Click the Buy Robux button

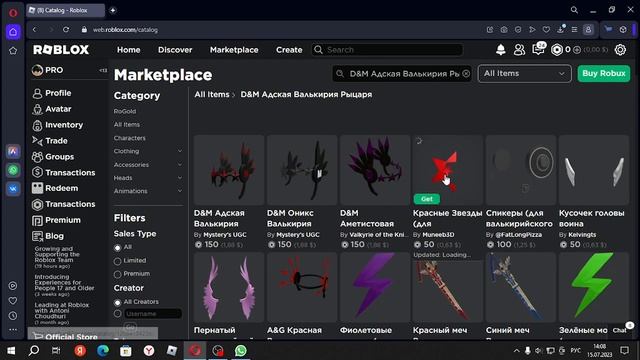pyautogui.click(x=604, y=73)
